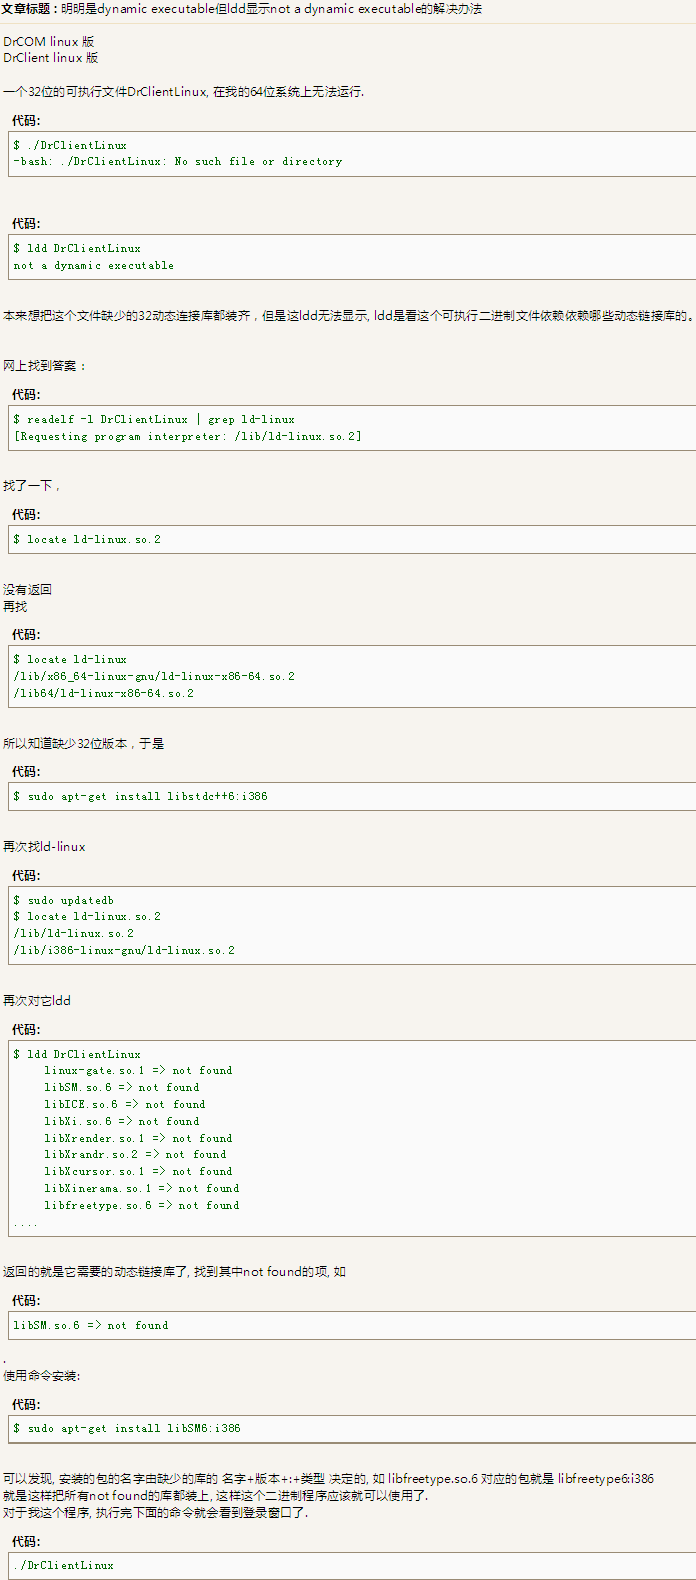
Task: Click the '再次找ld-linux' paragraph
Action: click(x=44, y=847)
